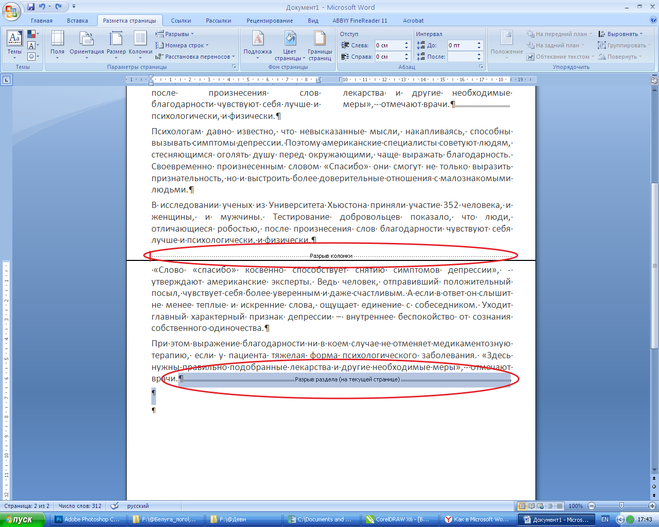The height and width of the screenshot is (527, 659).
Task: Open the Расстановка переносов dropdown
Action: click(x=196, y=57)
